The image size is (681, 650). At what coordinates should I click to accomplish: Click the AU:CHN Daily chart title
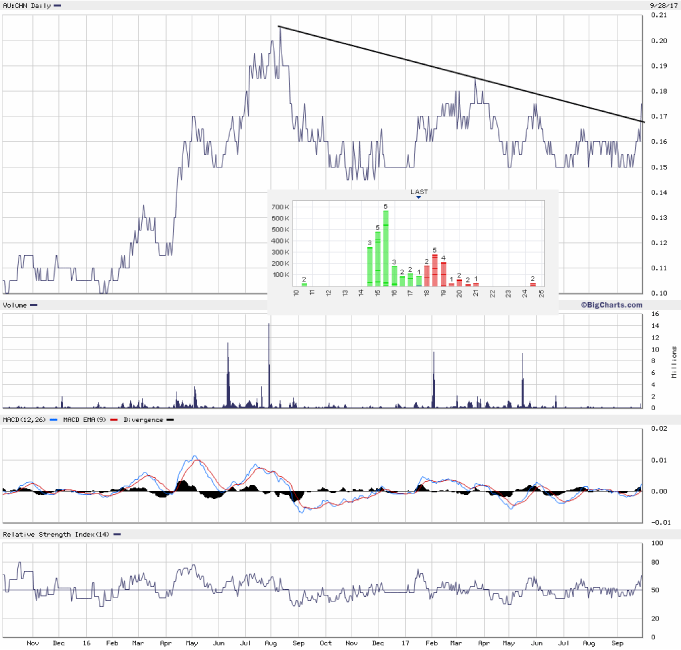point(26,6)
